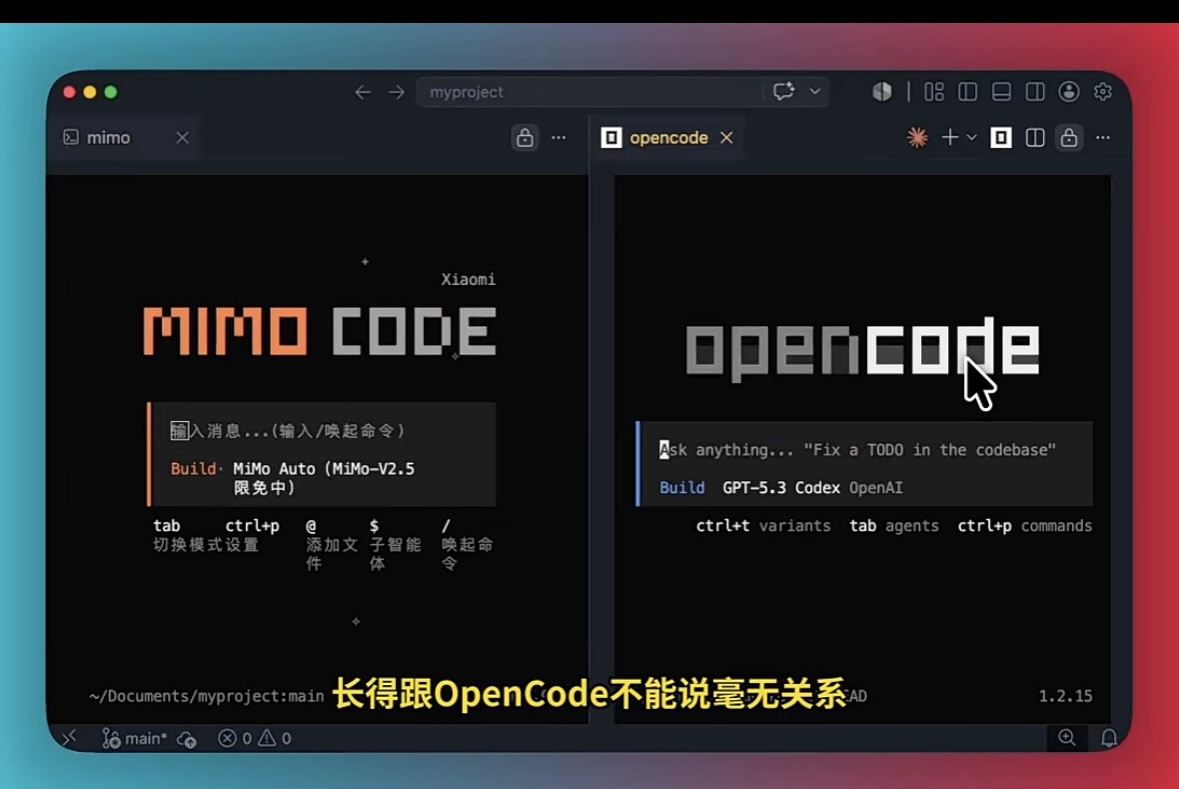
Task: Click the hexagon extension icon in title bar
Action: click(x=882, y=92)
